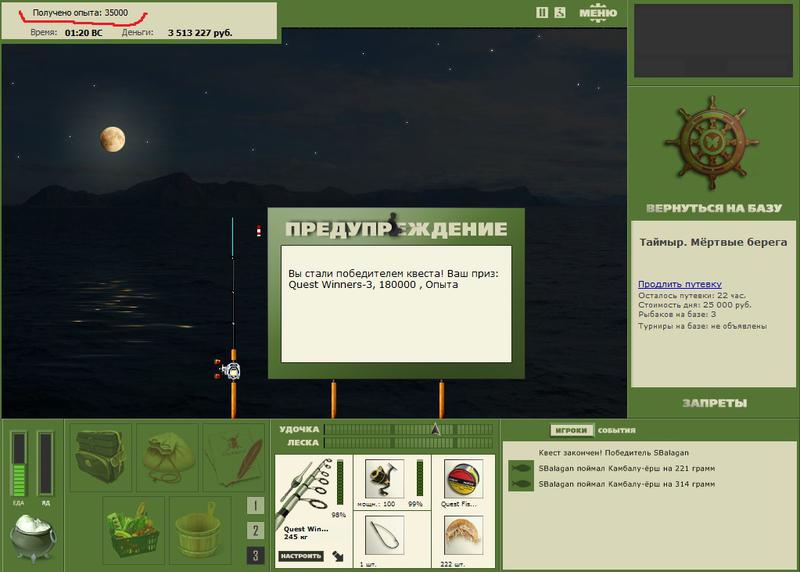The height and width of the screenshot is (572, 800).
Task: Click the red-white float on the water
Action: (259, 231)
